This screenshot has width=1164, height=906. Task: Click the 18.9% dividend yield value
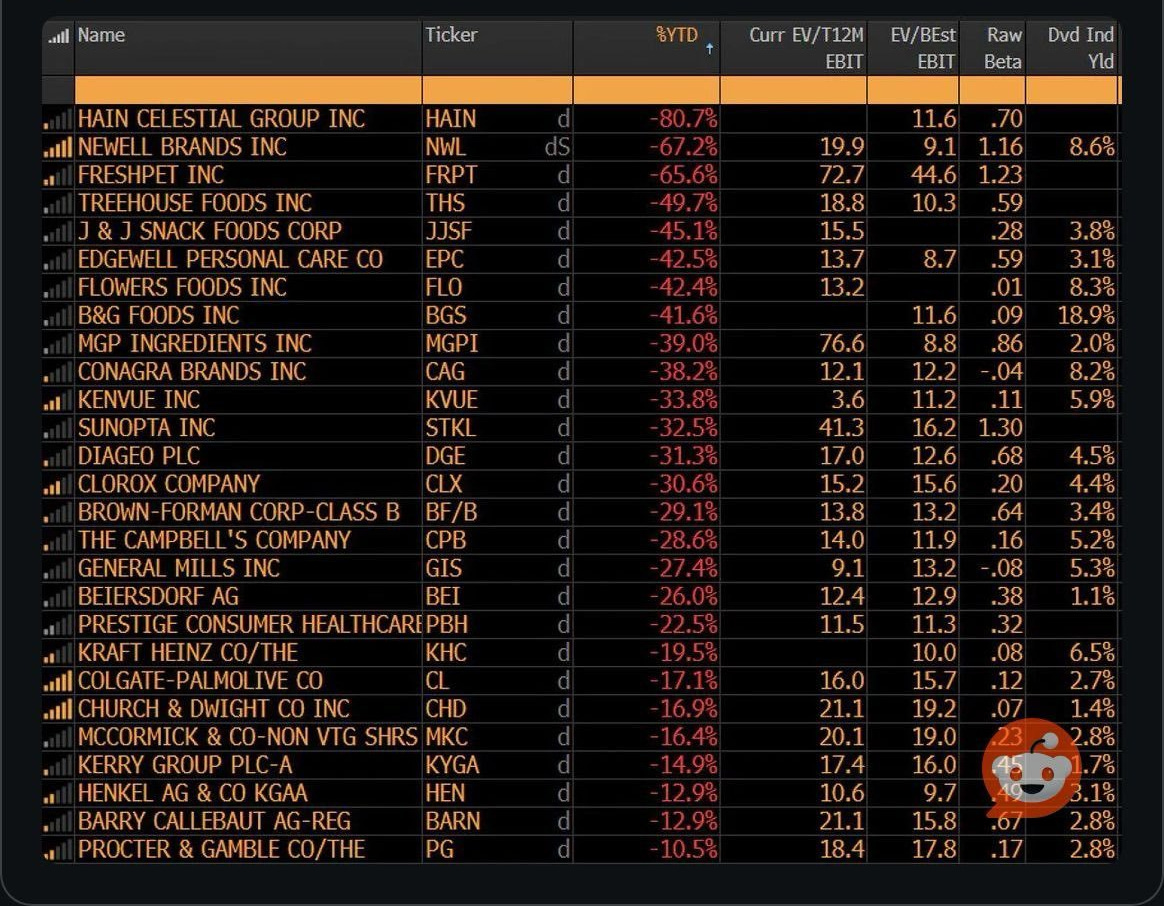tap(1086, 316)
